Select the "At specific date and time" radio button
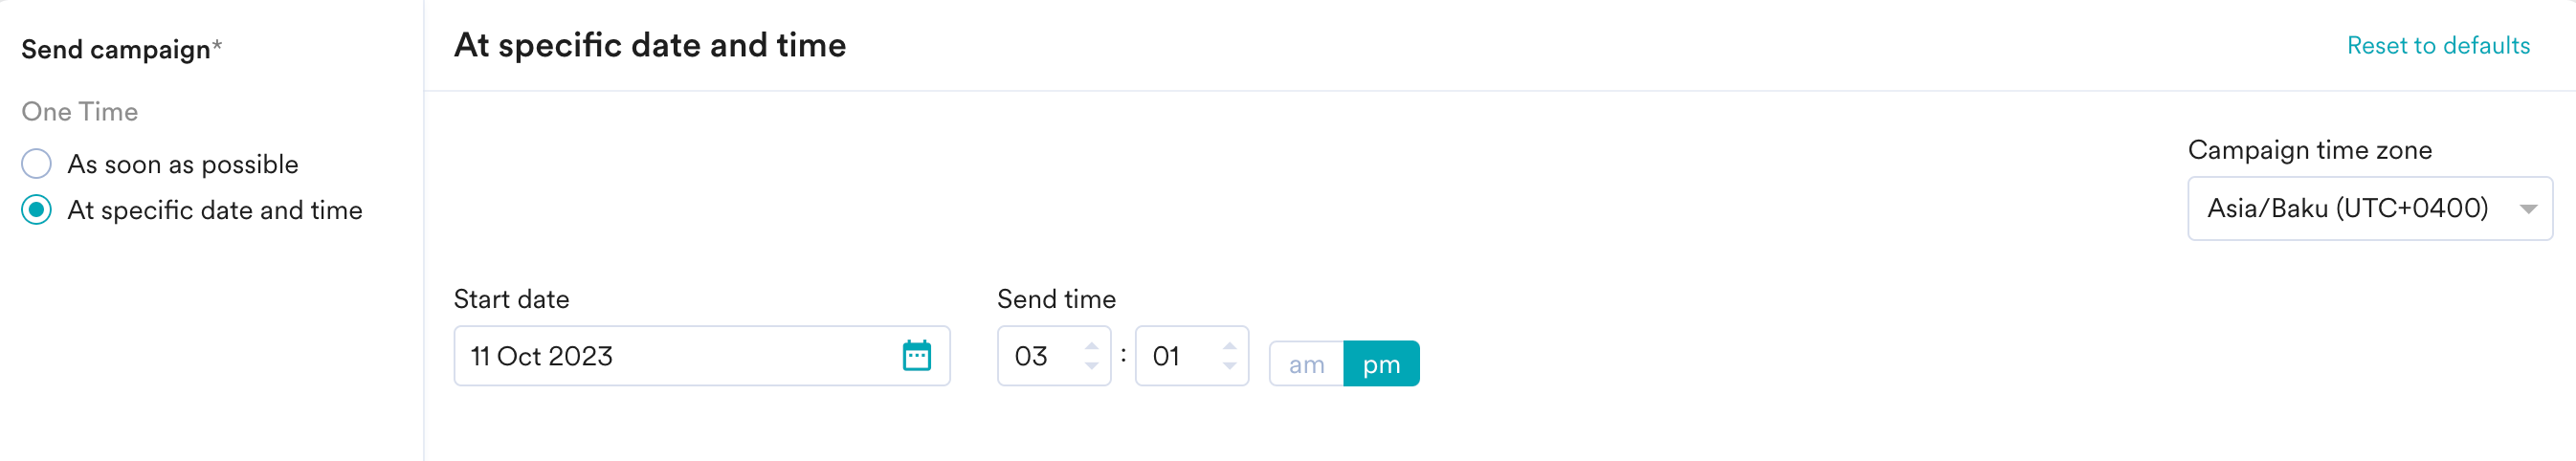The width and height of the screenshot is (2576, 461). (37, 210)
